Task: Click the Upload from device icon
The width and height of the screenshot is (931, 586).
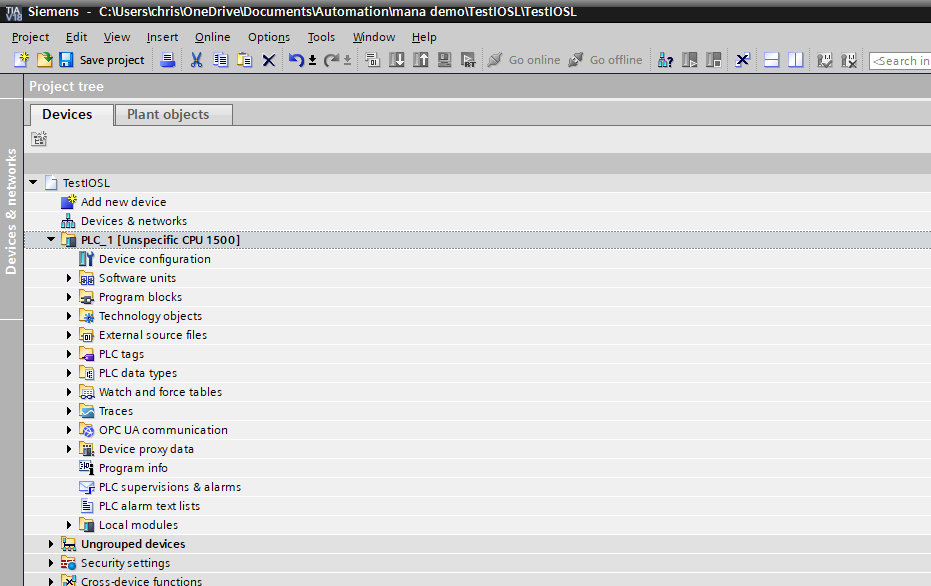Action: coord(420,59)
